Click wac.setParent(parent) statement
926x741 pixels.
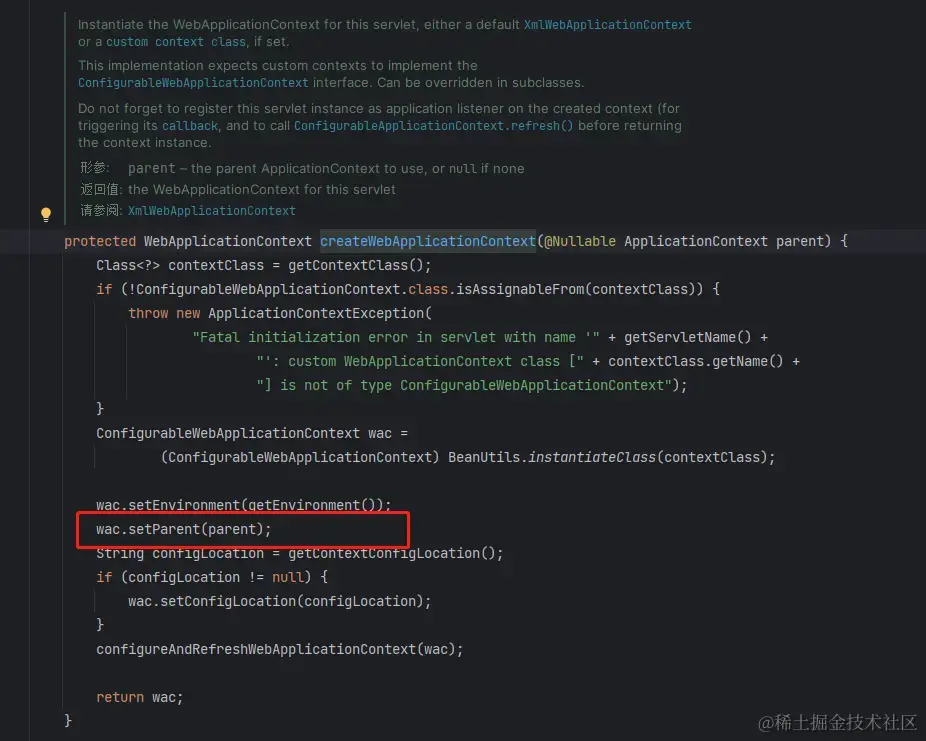[184, 530]
